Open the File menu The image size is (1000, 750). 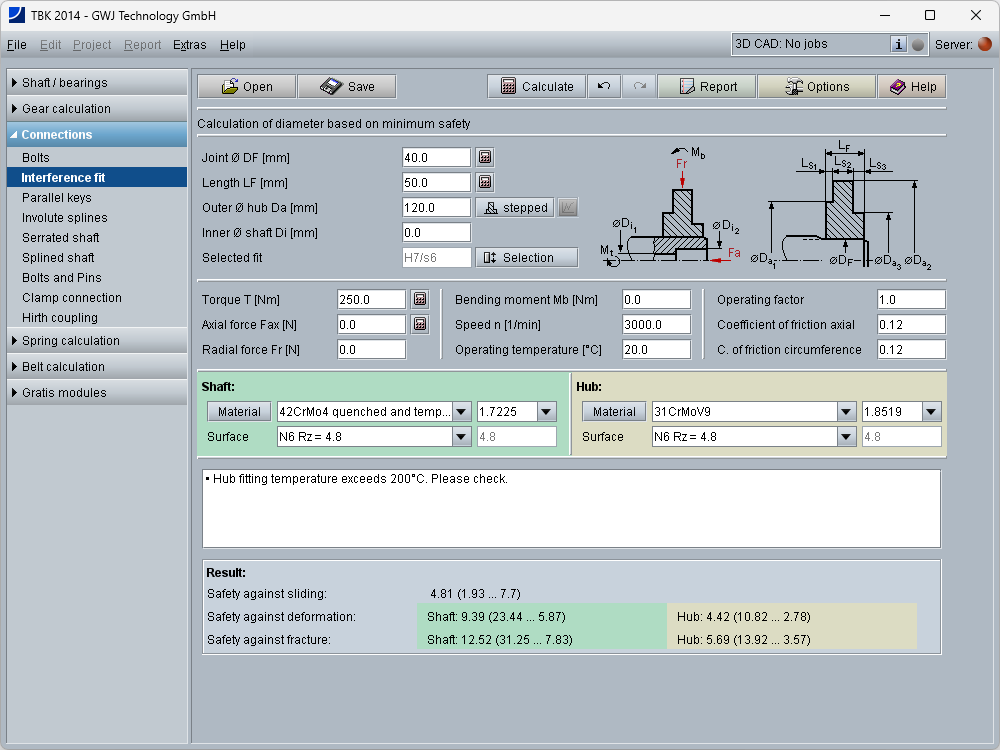(x=17, y=45)
